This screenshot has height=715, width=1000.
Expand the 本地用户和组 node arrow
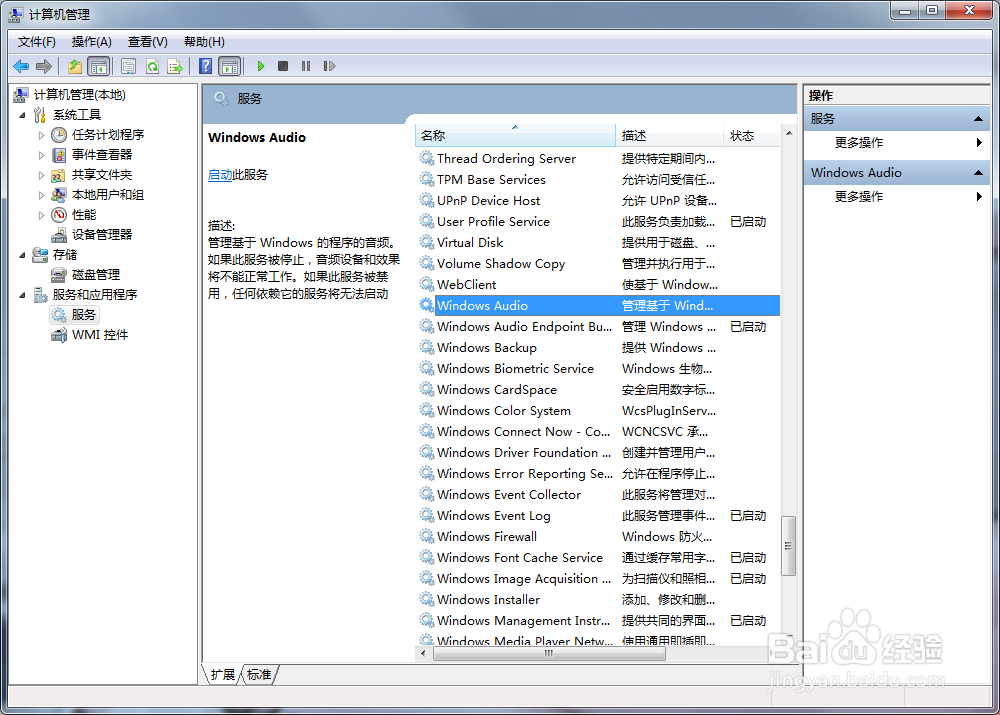tap(41, 195)
